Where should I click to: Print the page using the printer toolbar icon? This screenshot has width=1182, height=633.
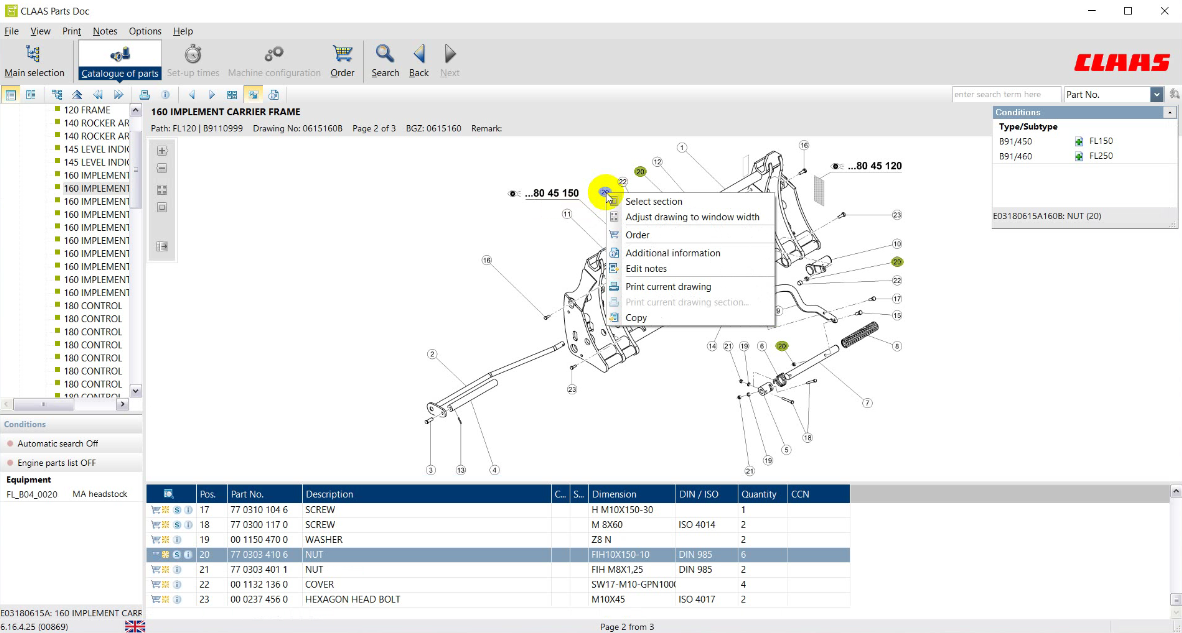coord(145,95)
